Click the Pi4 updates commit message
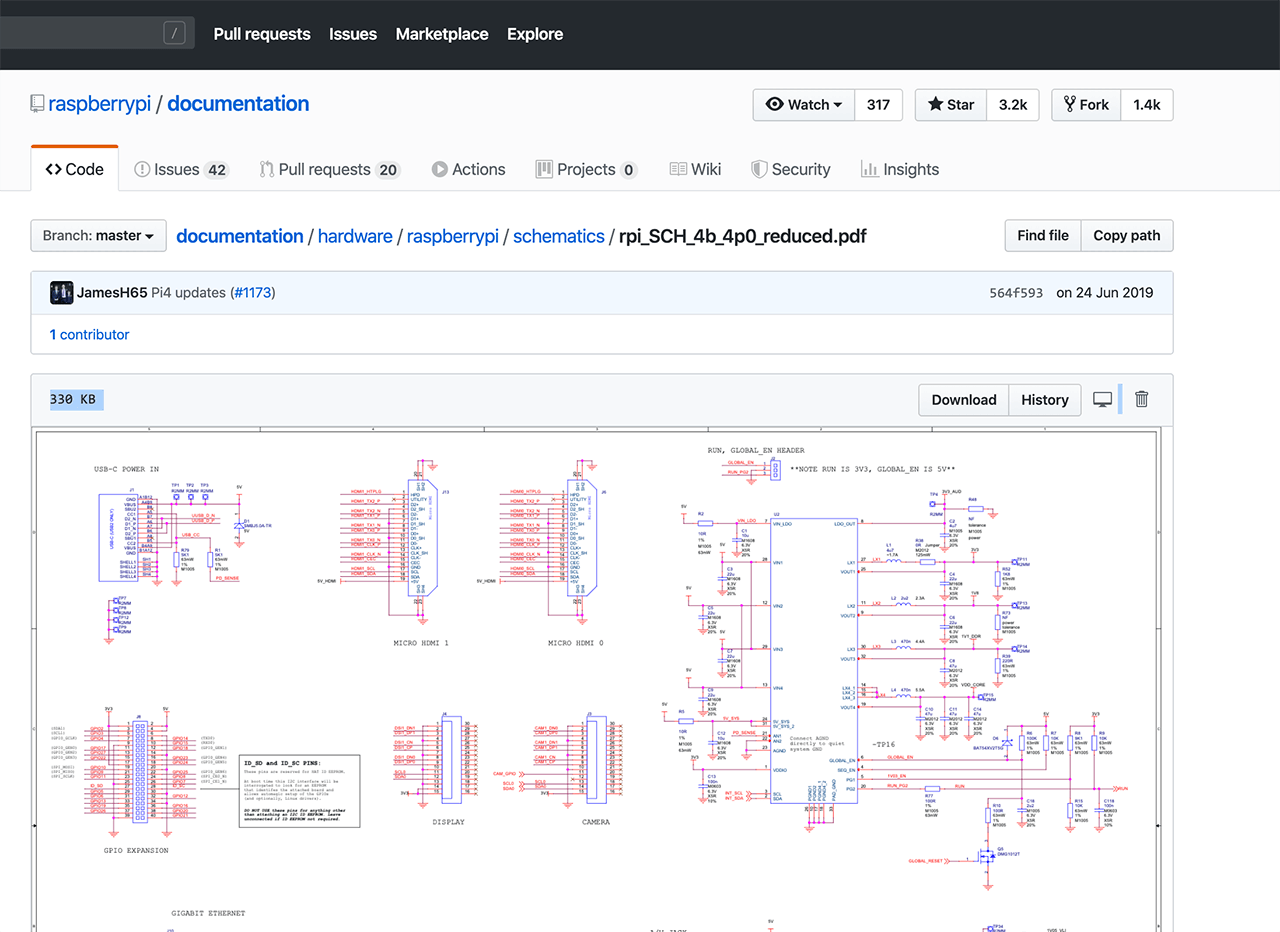The image size is (1280, 932). click(189, 293)
